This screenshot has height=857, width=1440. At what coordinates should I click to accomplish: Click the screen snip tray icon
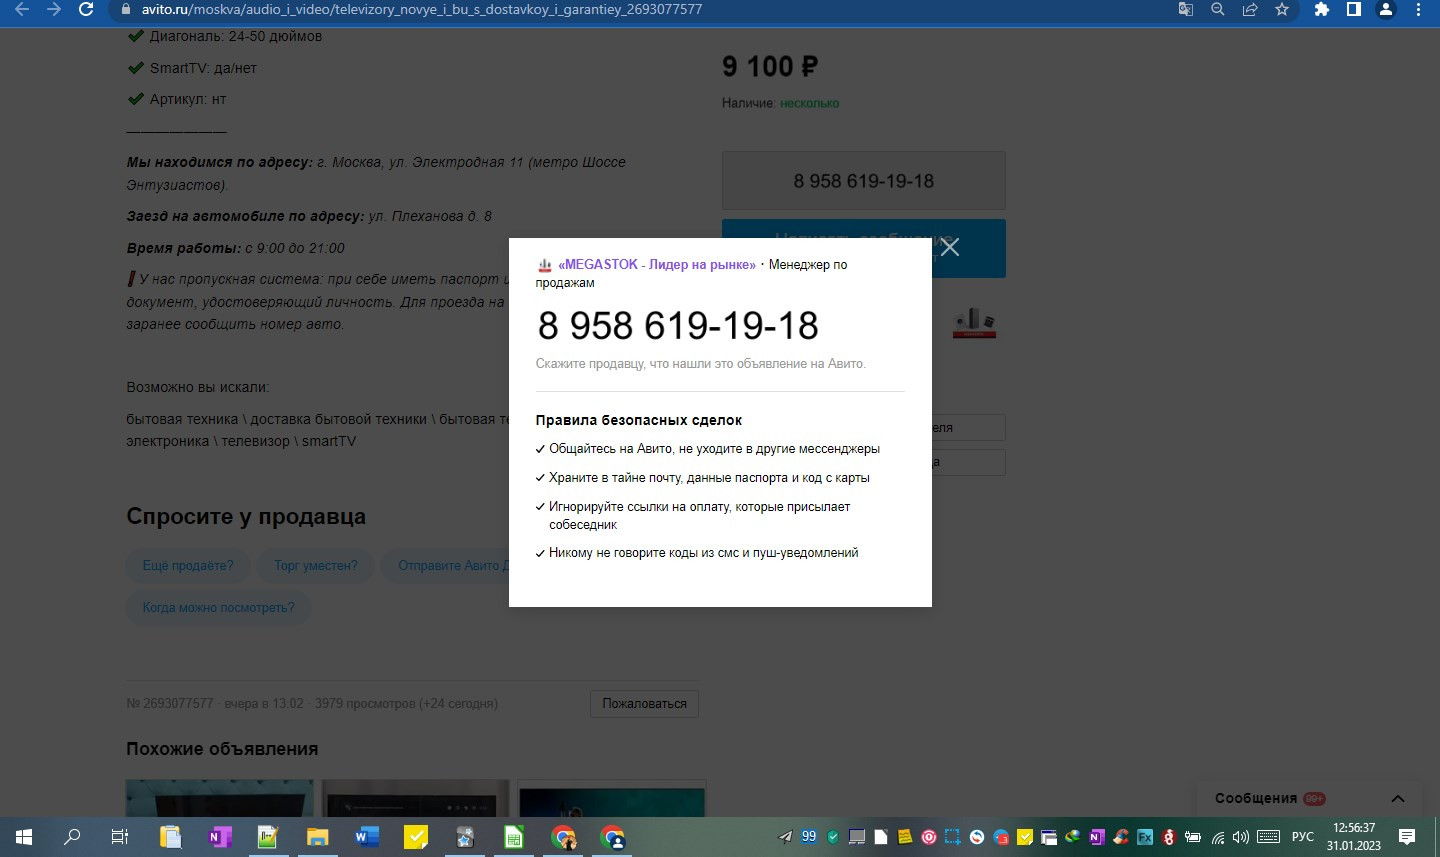point(953,837)
